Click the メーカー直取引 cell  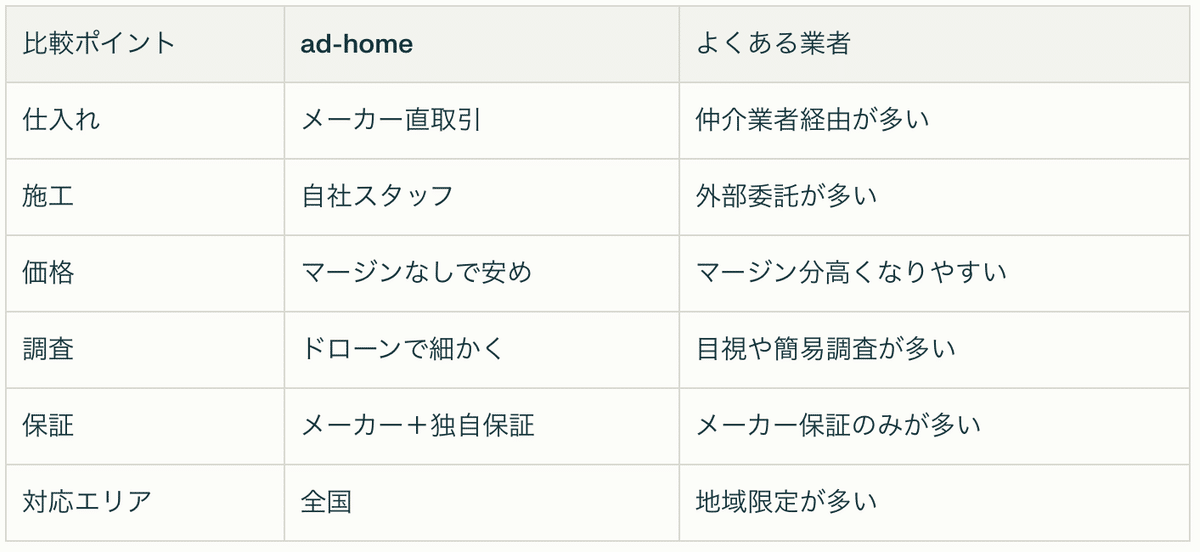pyautogui.click(x=393, y=120)
